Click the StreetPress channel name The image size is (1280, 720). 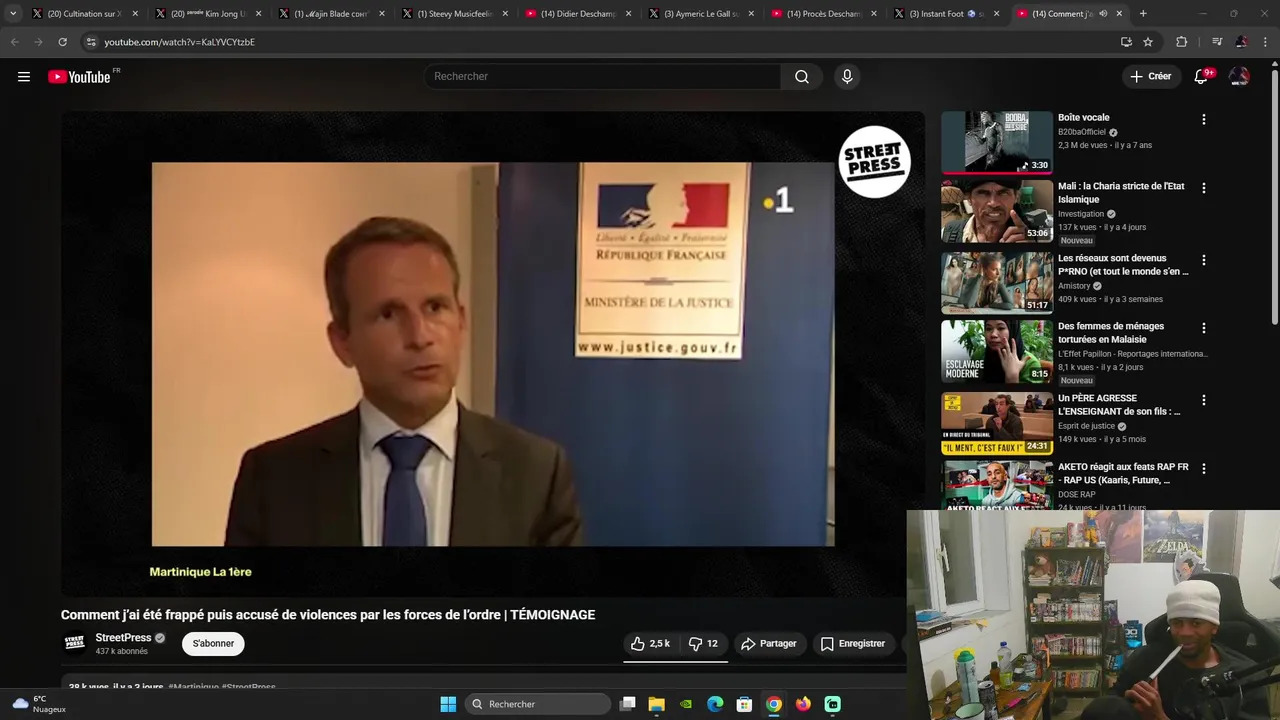(x=123, y=638)
